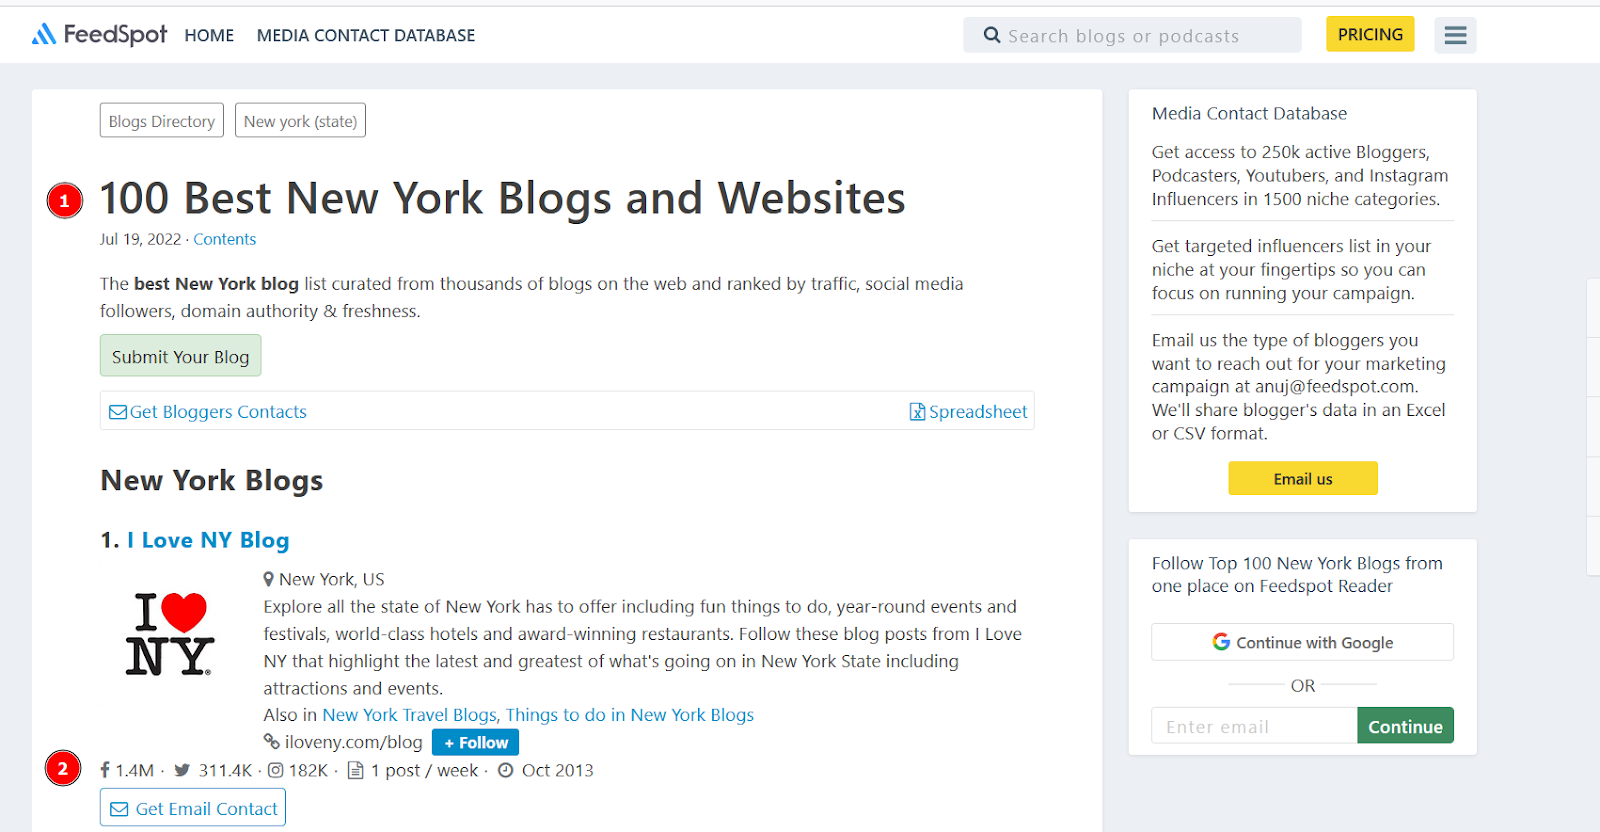The width and height of the screenshot is (1600, 832).
Task: Click the Twitter icon showing 311.4K
Action: [x=182, y=770]
